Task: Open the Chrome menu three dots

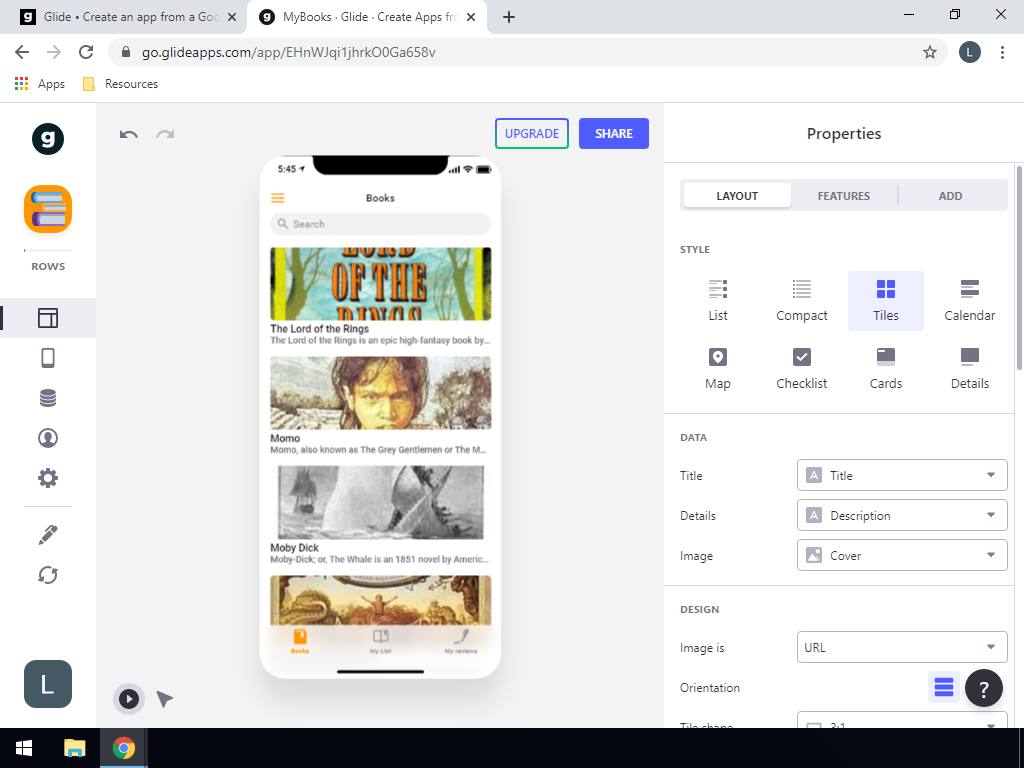Action: 1002,52
